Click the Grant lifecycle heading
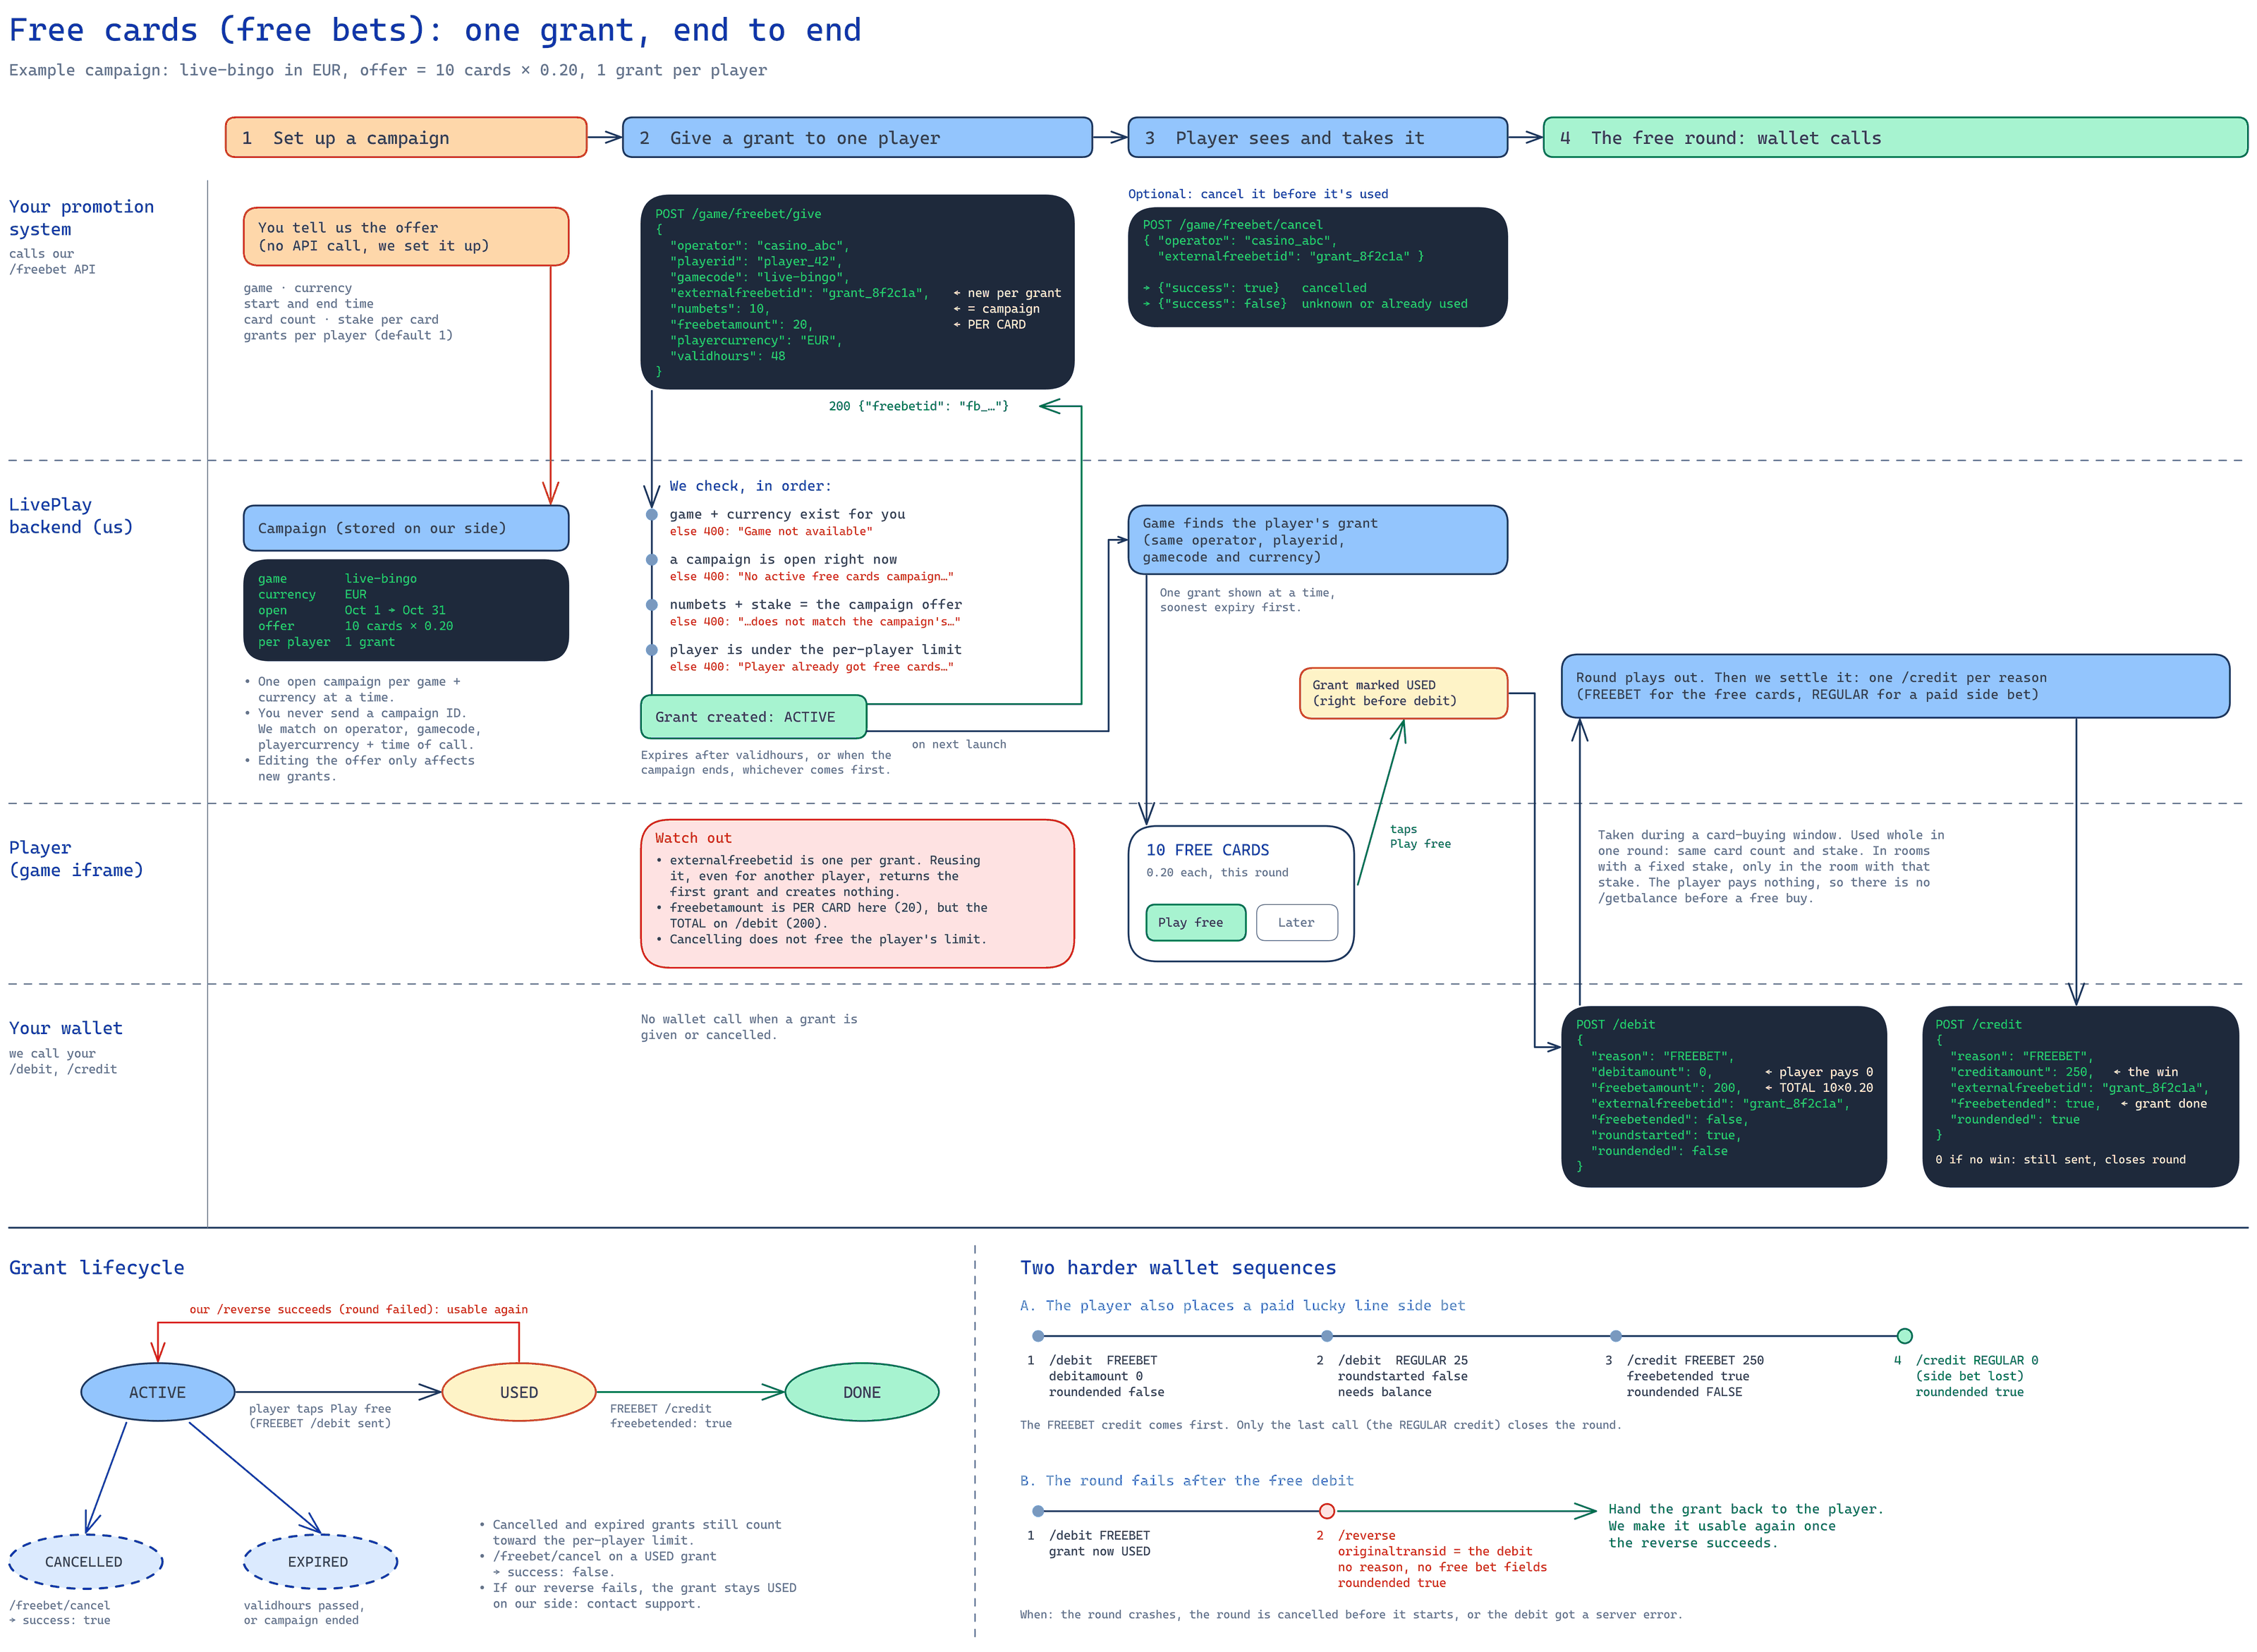The width and height of the screenshot is (2257, 1652). [97, 1268]
